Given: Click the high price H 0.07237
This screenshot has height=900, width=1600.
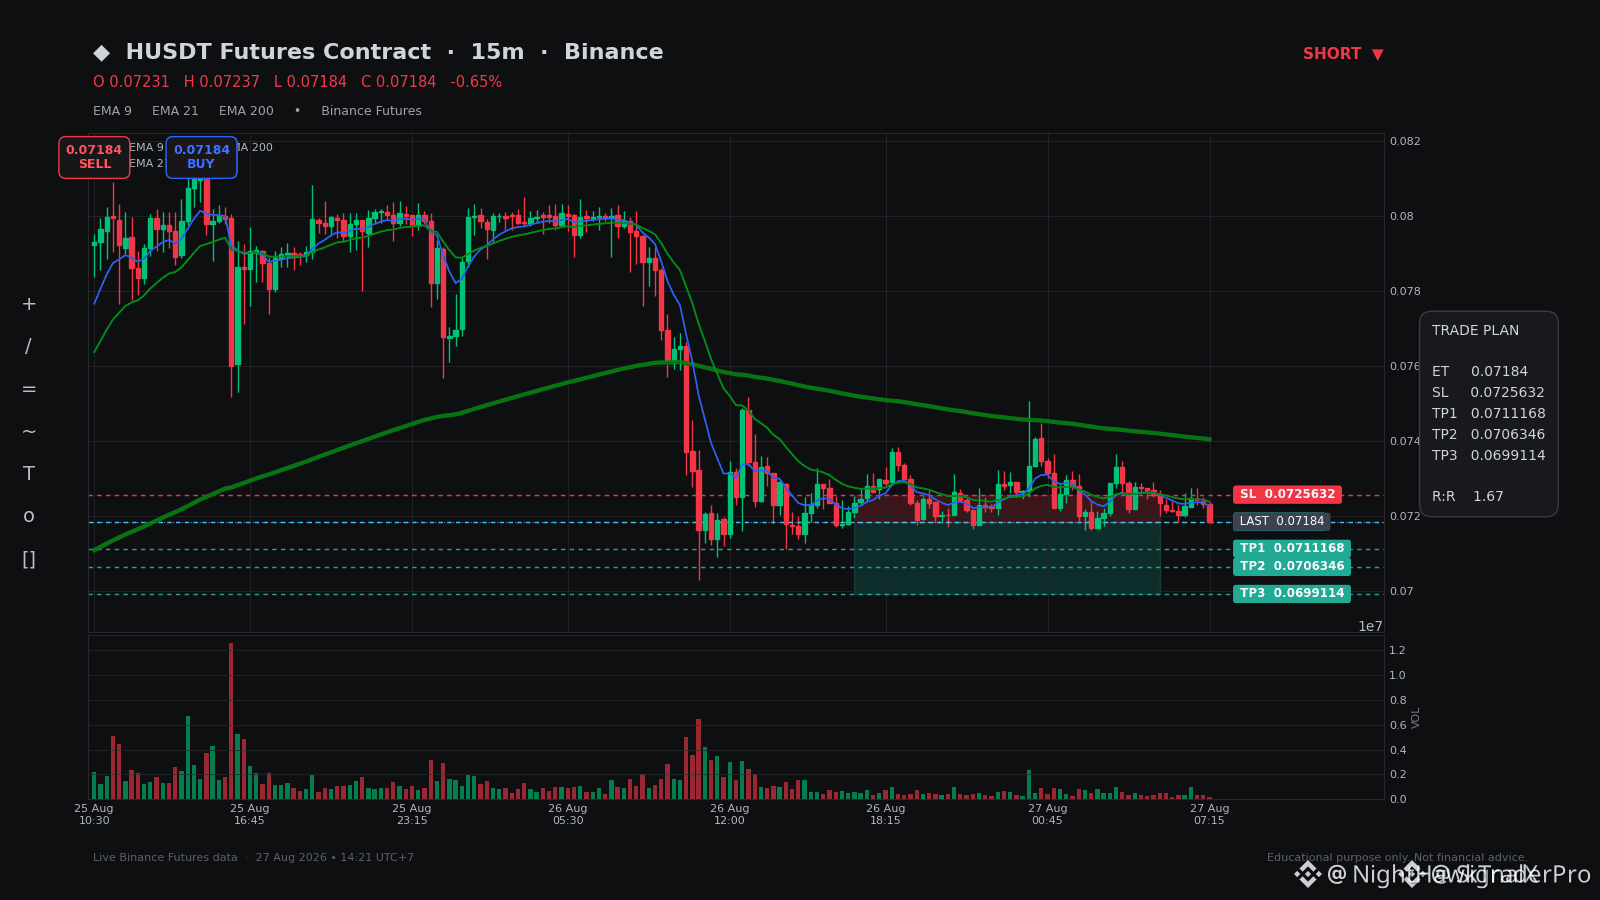Looking at the screenshot, I should click(222, 82).
